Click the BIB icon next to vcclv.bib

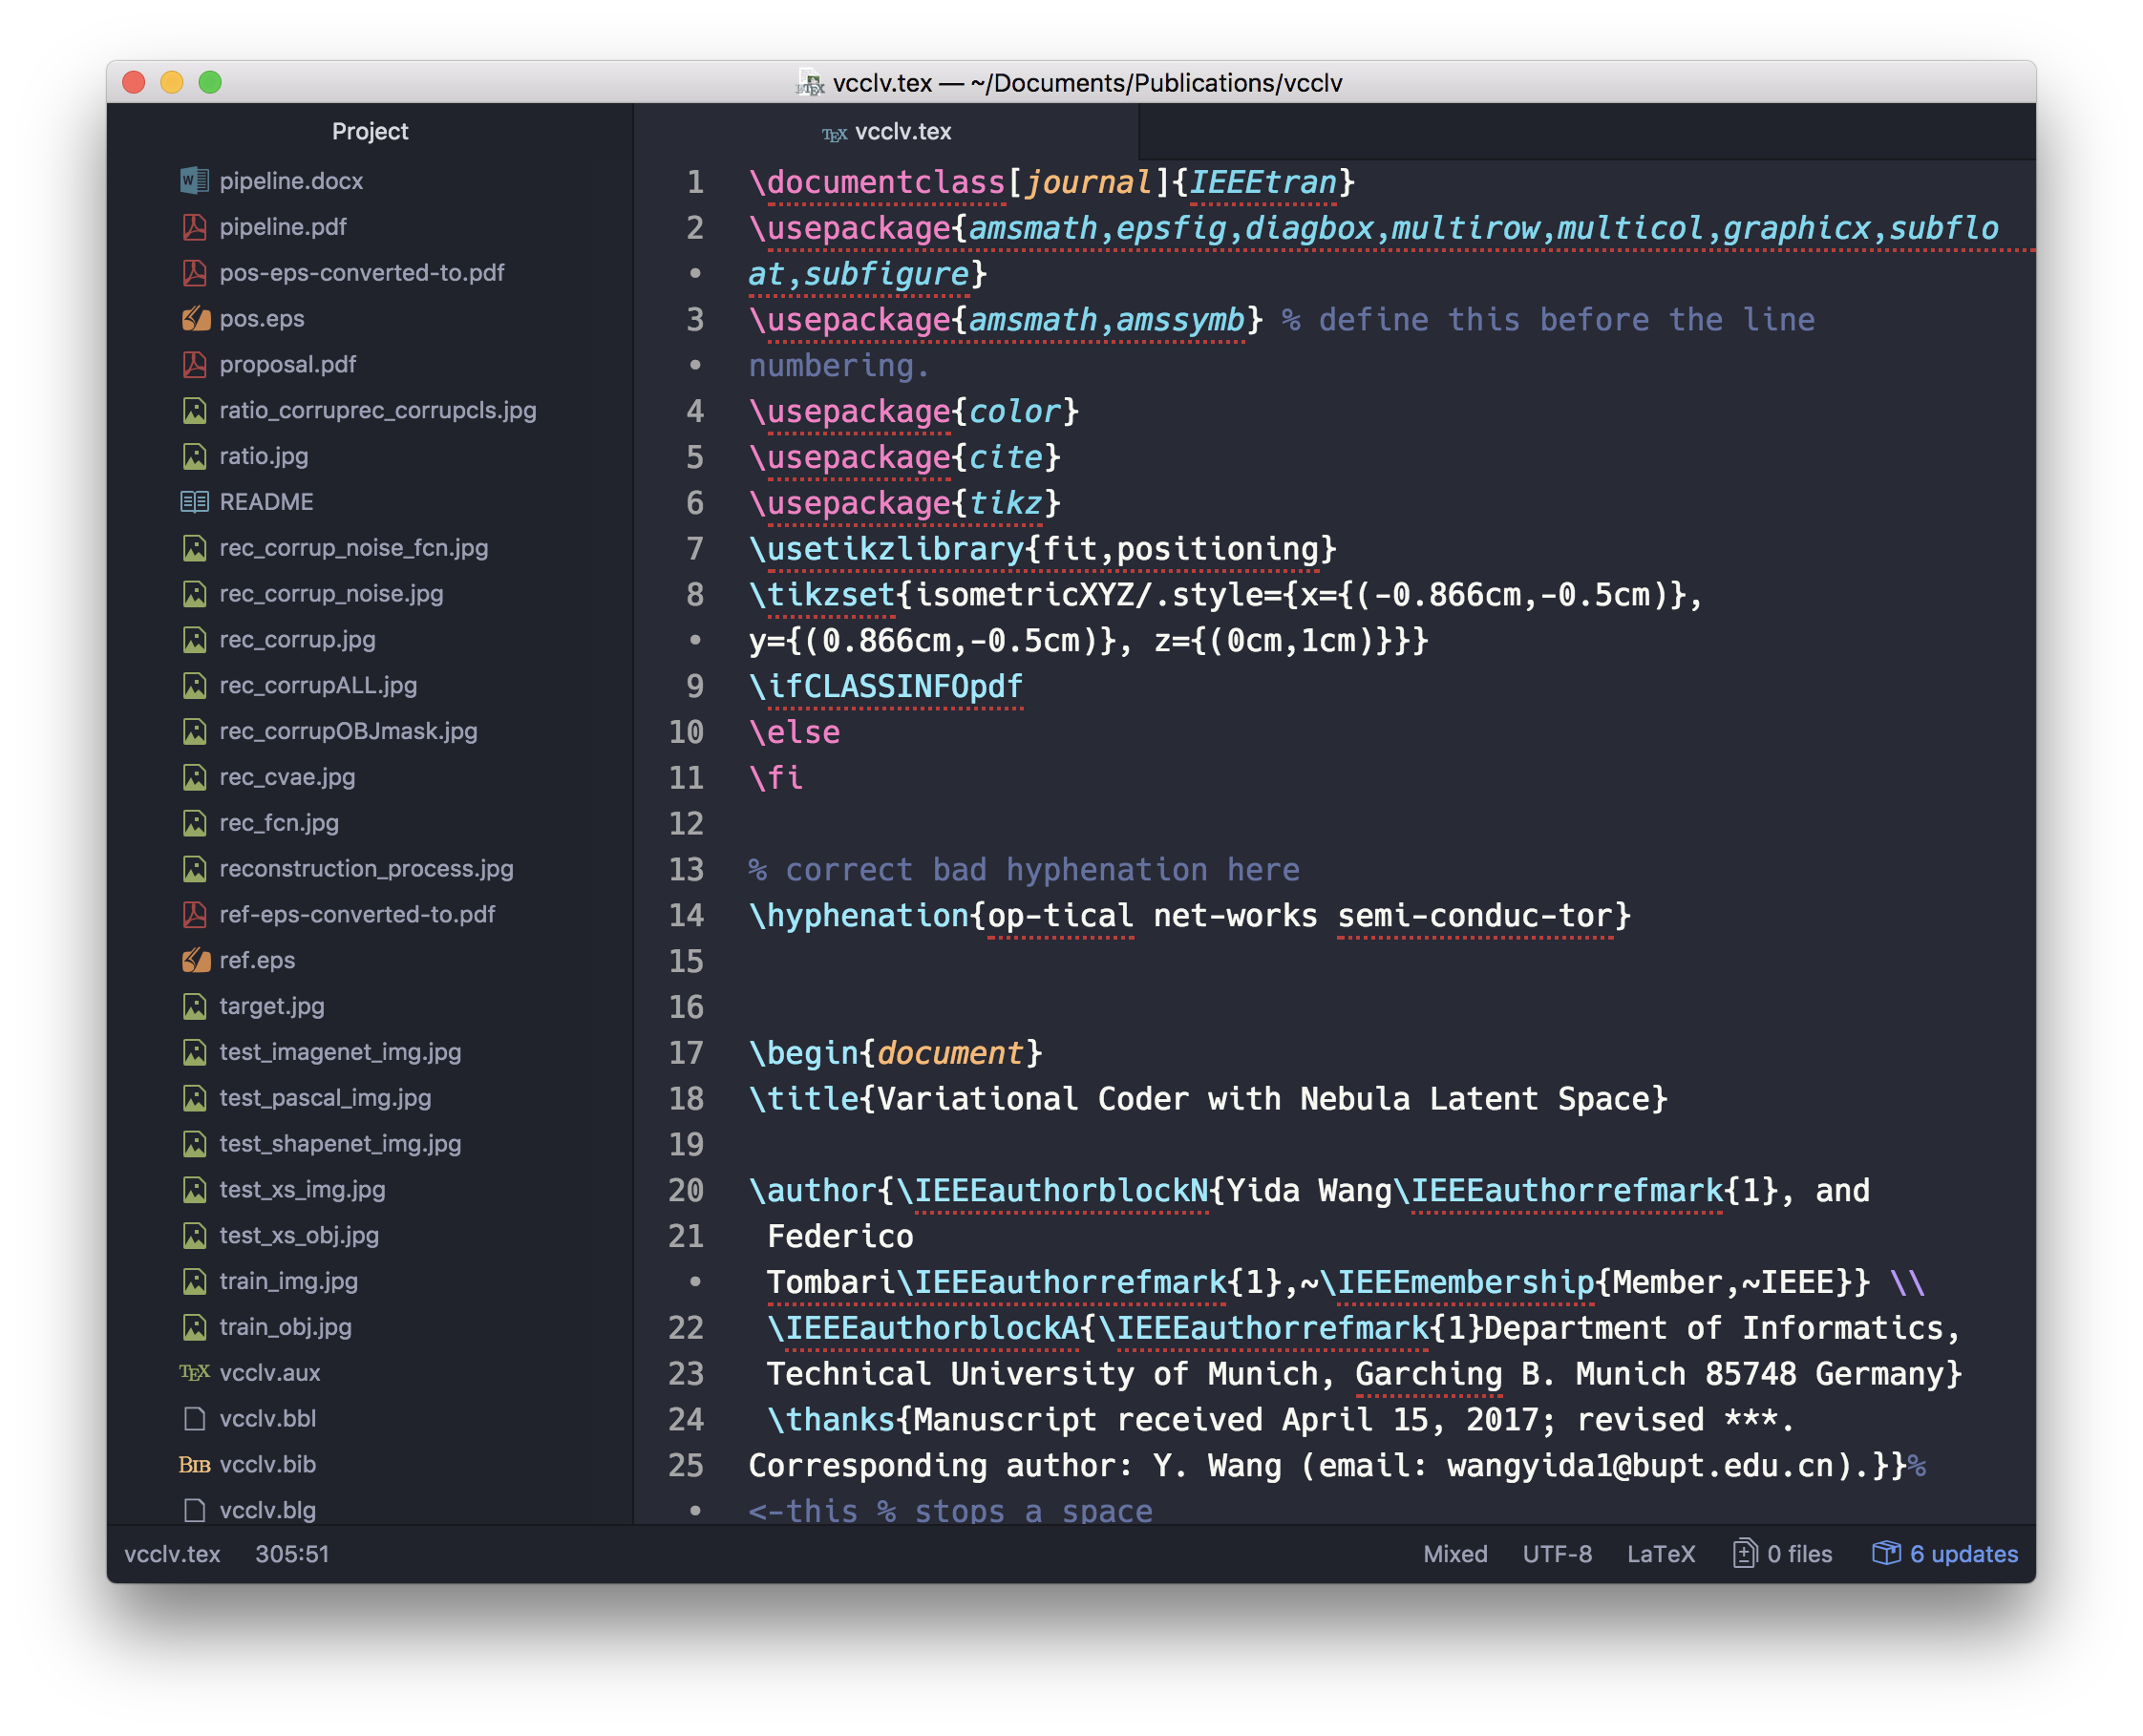pos(194,1465)
